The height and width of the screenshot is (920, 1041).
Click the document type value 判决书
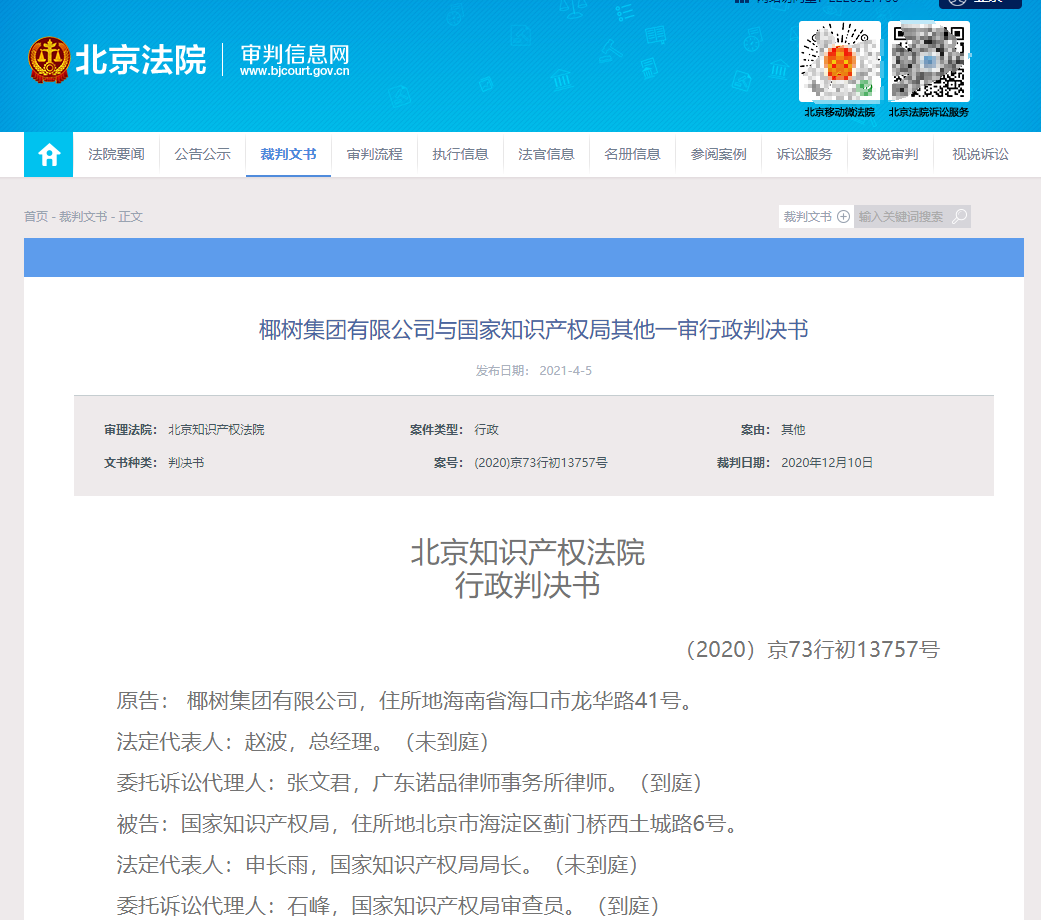coord(186,463)
